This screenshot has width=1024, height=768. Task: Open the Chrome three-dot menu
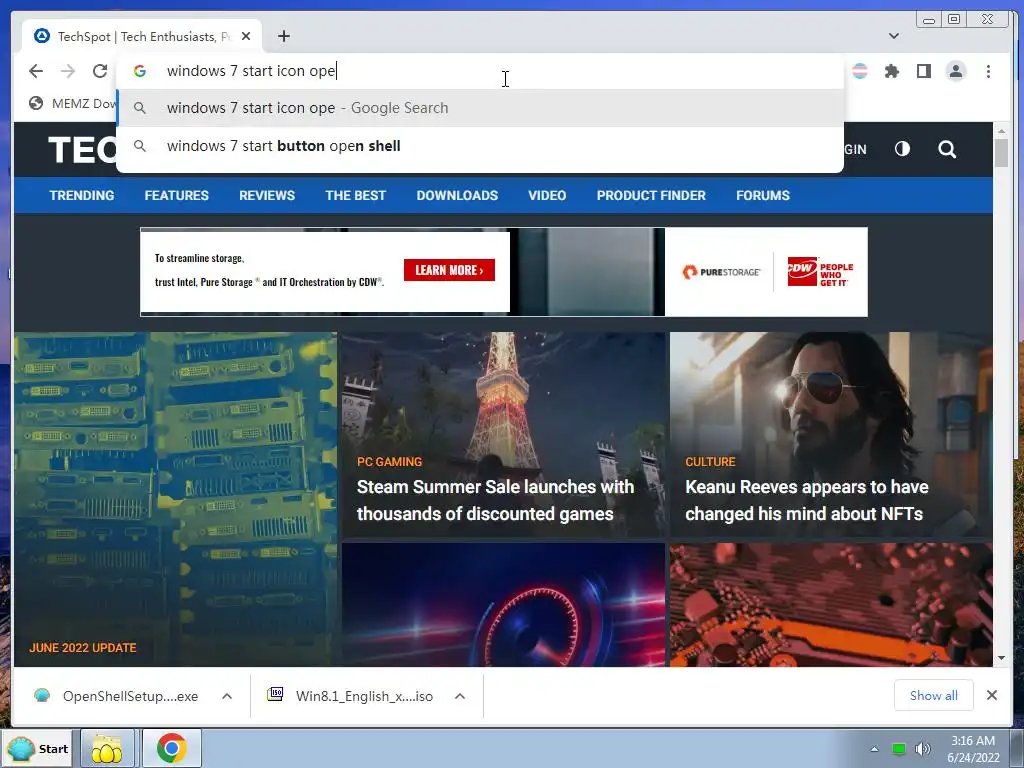(988, 71)
